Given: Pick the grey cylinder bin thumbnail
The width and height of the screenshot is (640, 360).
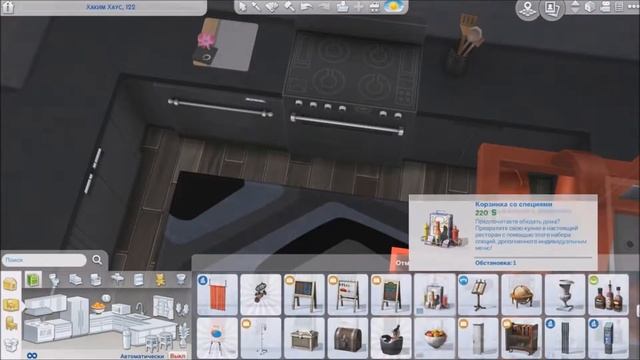Looking at the screenshot, I should pyautogui.click(x=478, y=338).
